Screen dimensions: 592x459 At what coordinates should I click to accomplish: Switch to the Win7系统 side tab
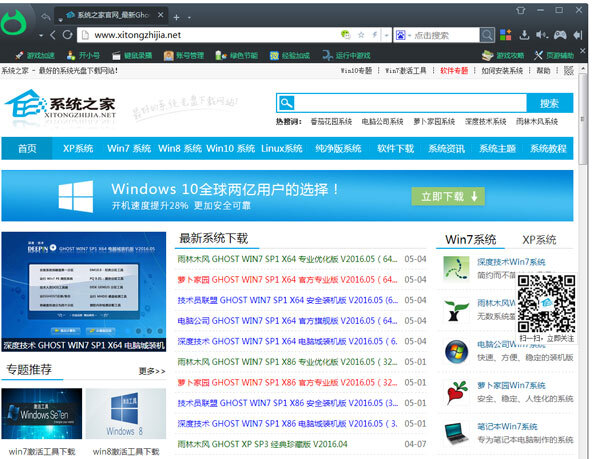point(470,240)
